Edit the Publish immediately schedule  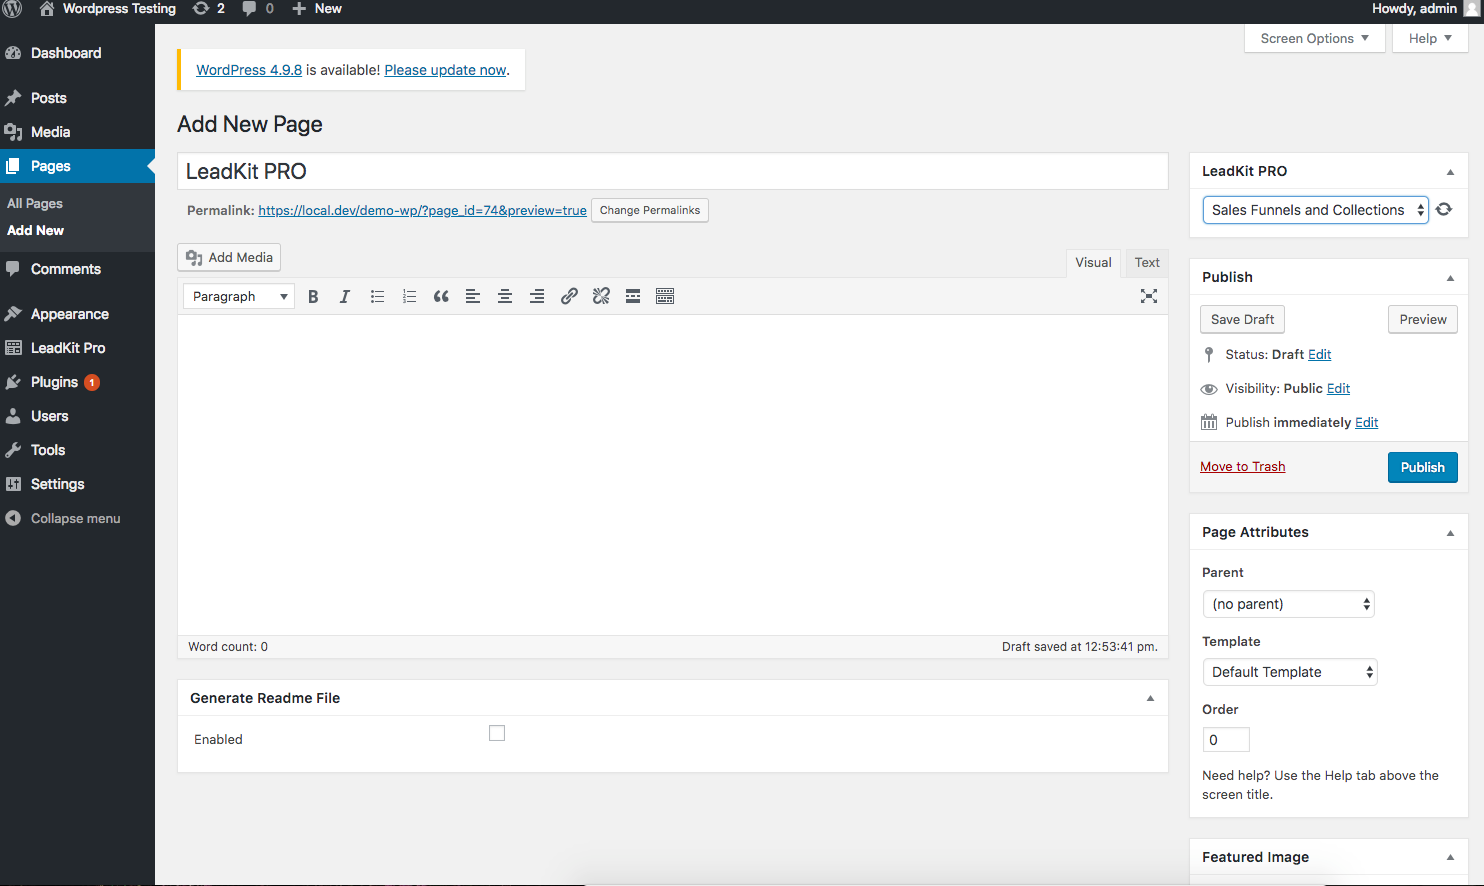point(1366,422)
